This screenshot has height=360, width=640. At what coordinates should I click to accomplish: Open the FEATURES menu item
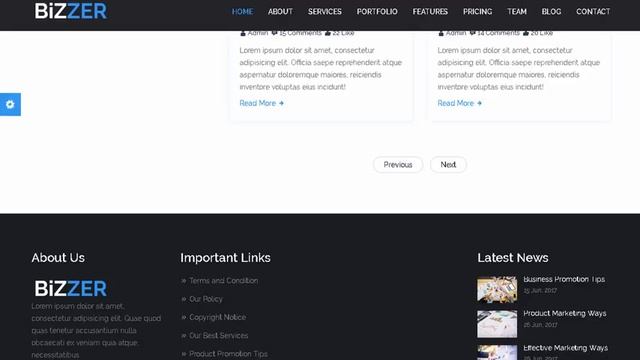pos(430,12)
